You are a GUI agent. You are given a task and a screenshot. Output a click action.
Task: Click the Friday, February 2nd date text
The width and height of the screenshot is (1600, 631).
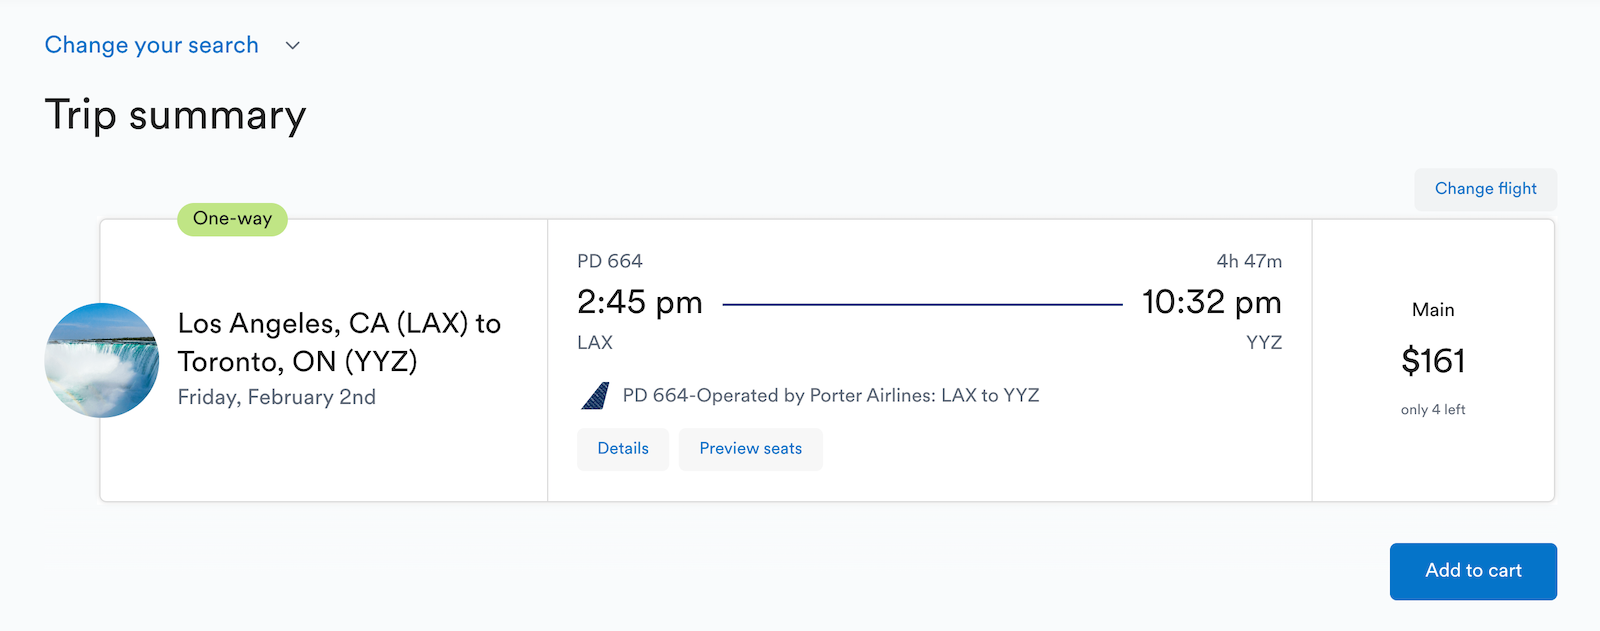(277, 397)
